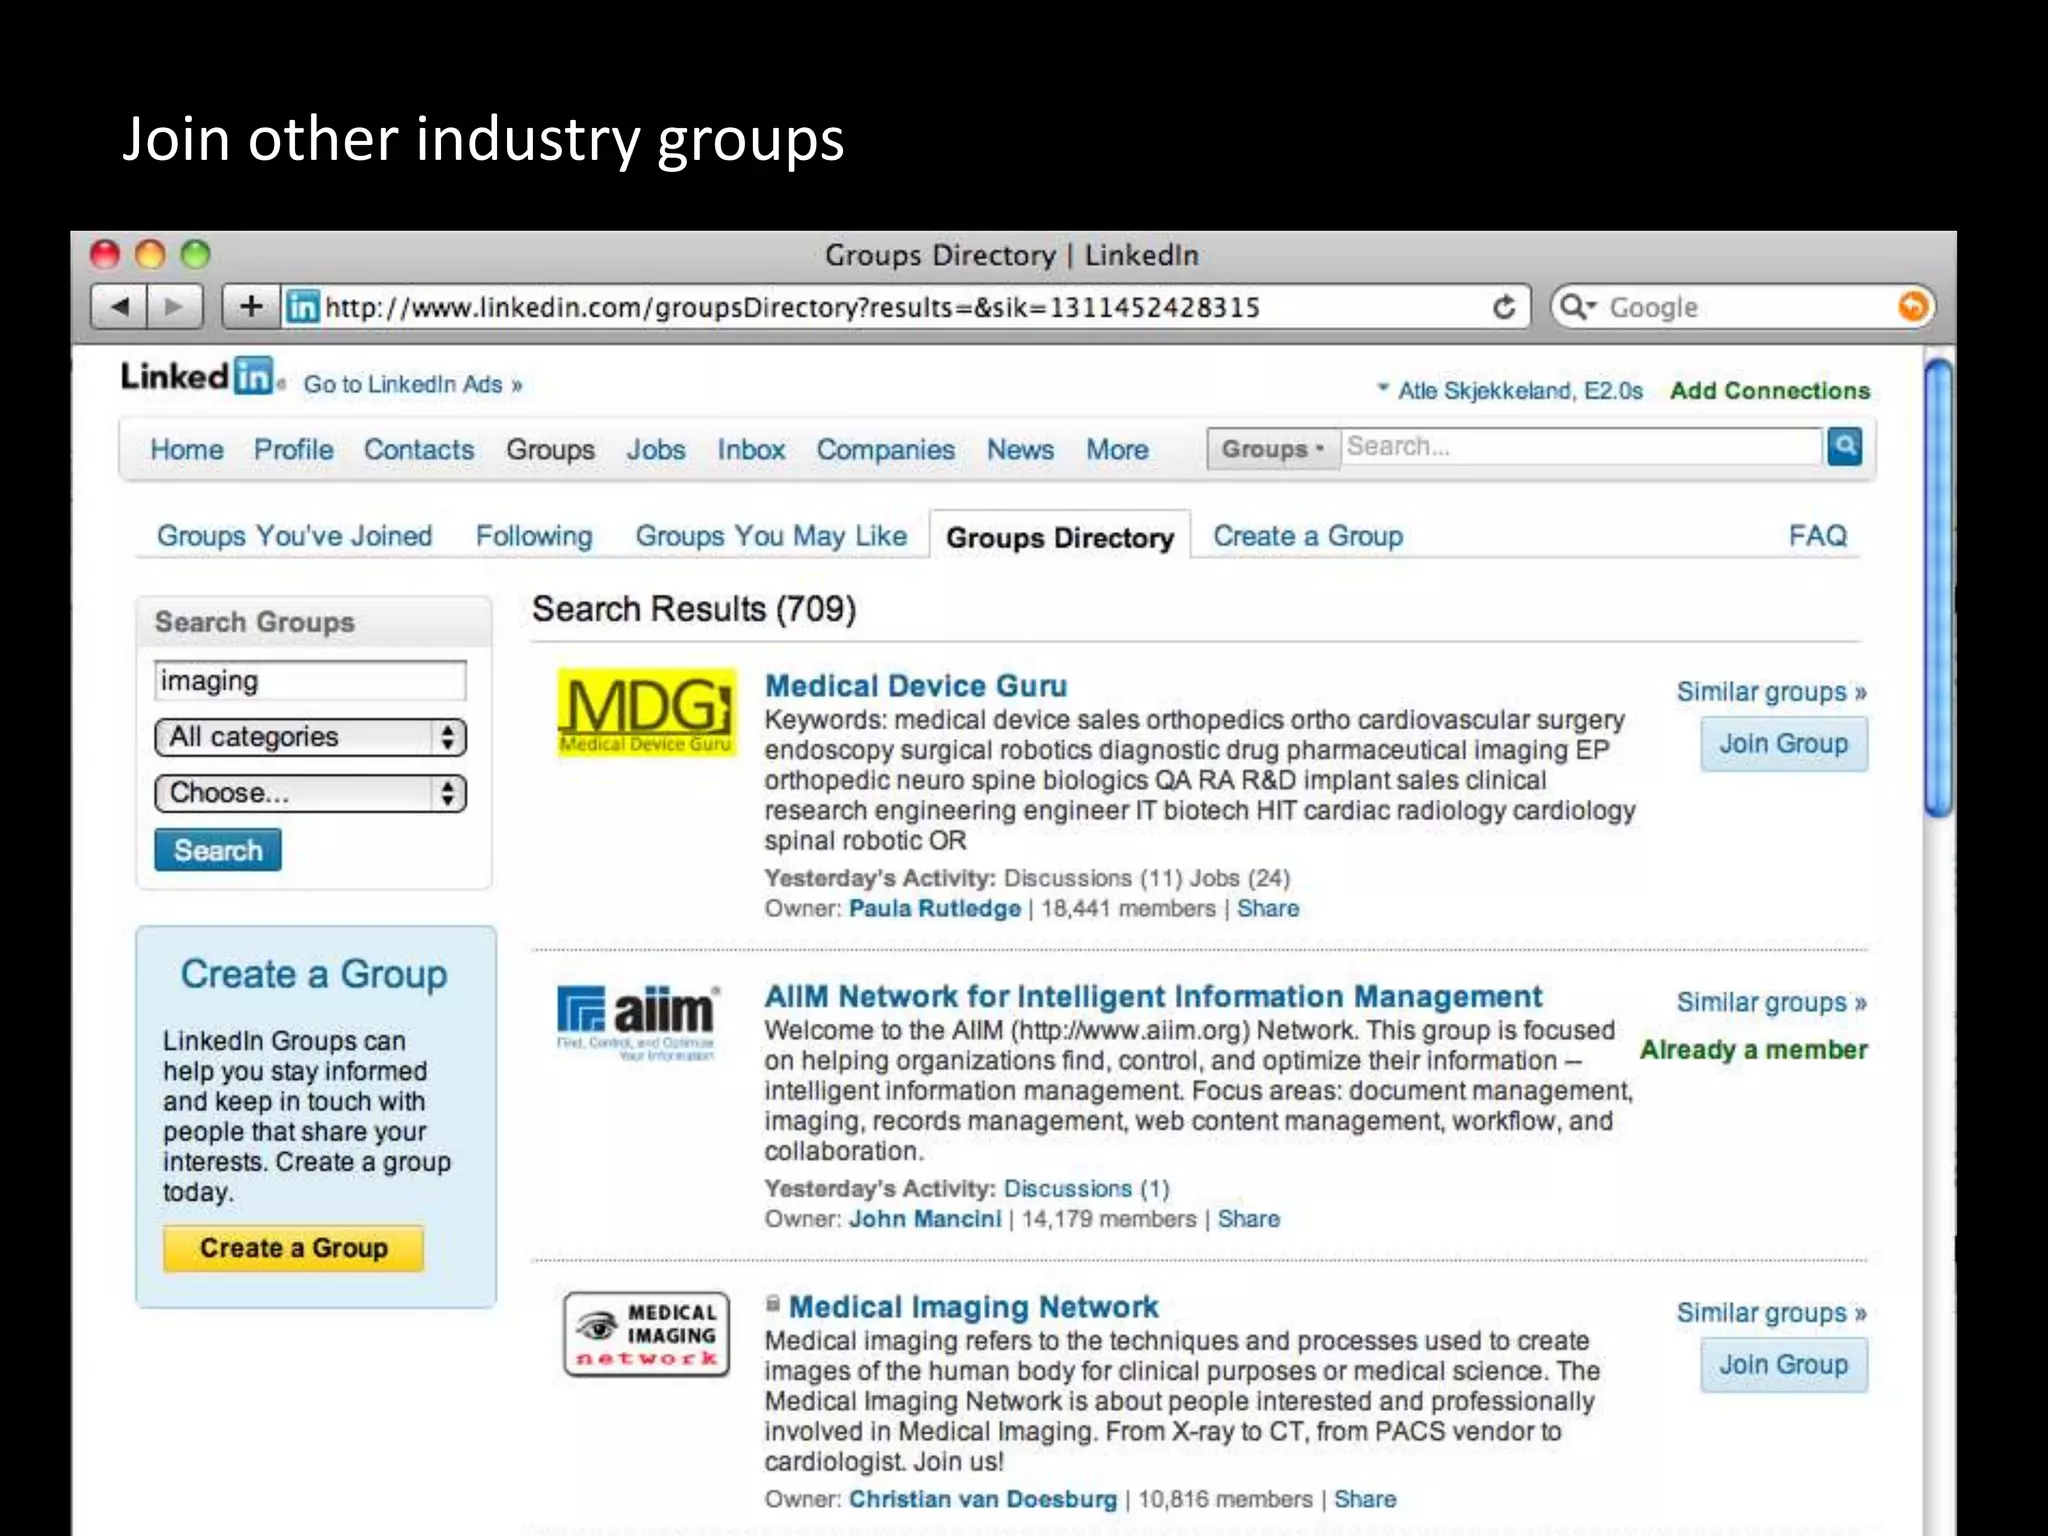Open the Companies menu item

tap(886, 450)
